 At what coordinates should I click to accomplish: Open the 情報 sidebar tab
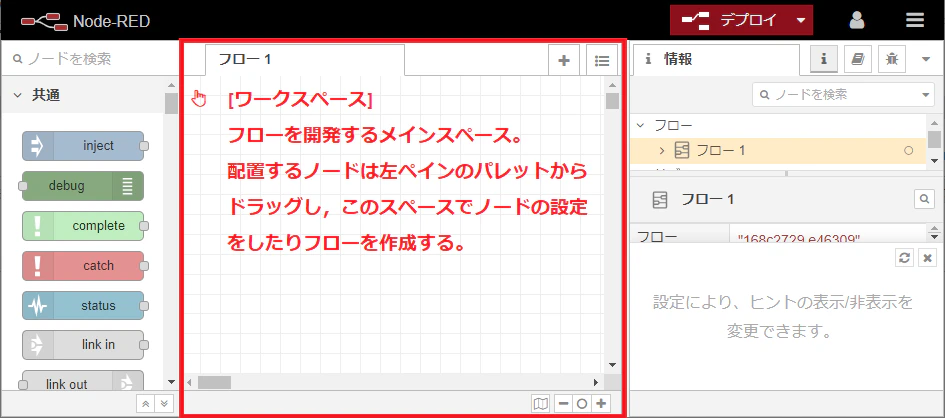714,59
